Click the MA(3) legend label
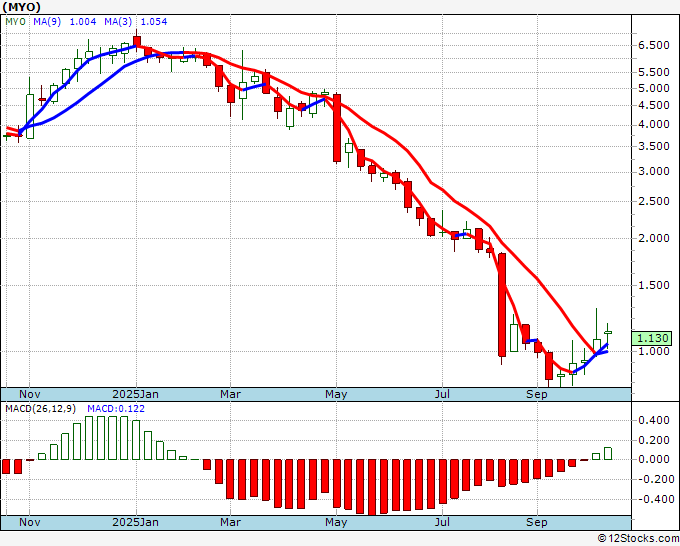Viewport: 680px width, 546px height. click(118, 22)
